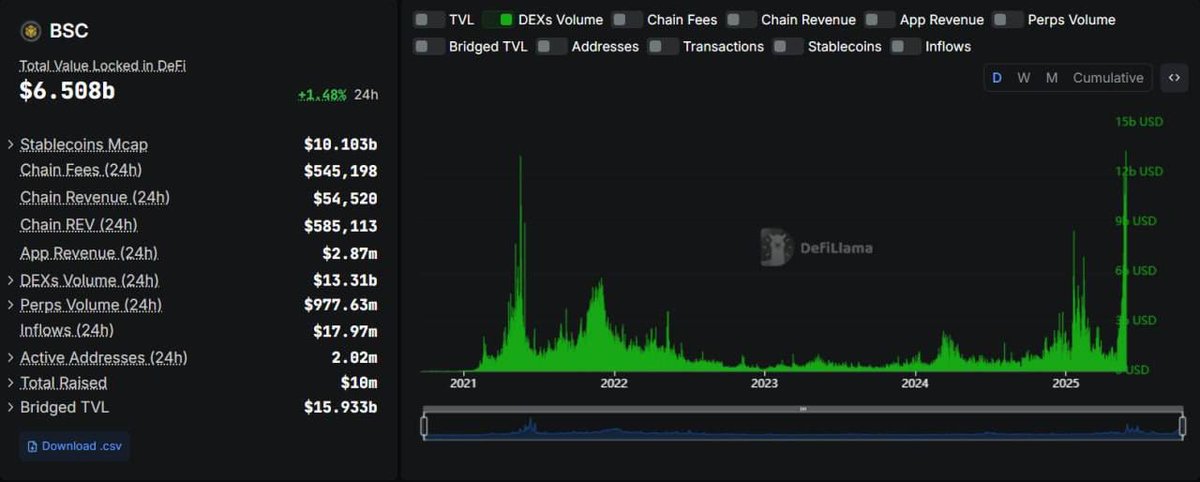Download the .csv data file

point(75,446)
